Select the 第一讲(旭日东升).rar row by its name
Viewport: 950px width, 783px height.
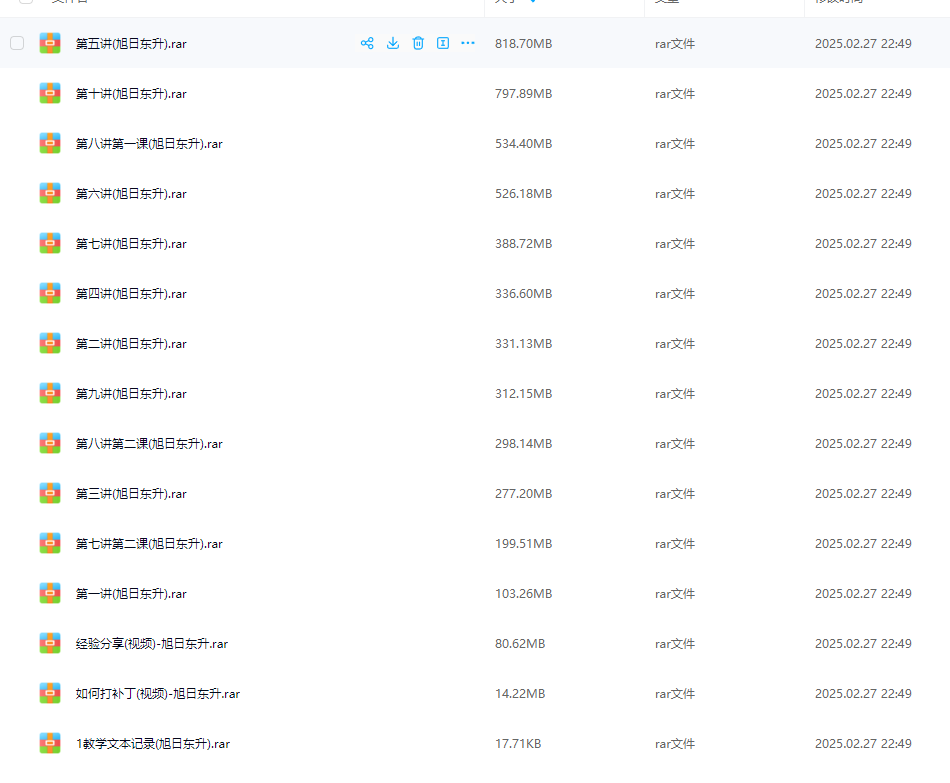click(x=131, y=594)
